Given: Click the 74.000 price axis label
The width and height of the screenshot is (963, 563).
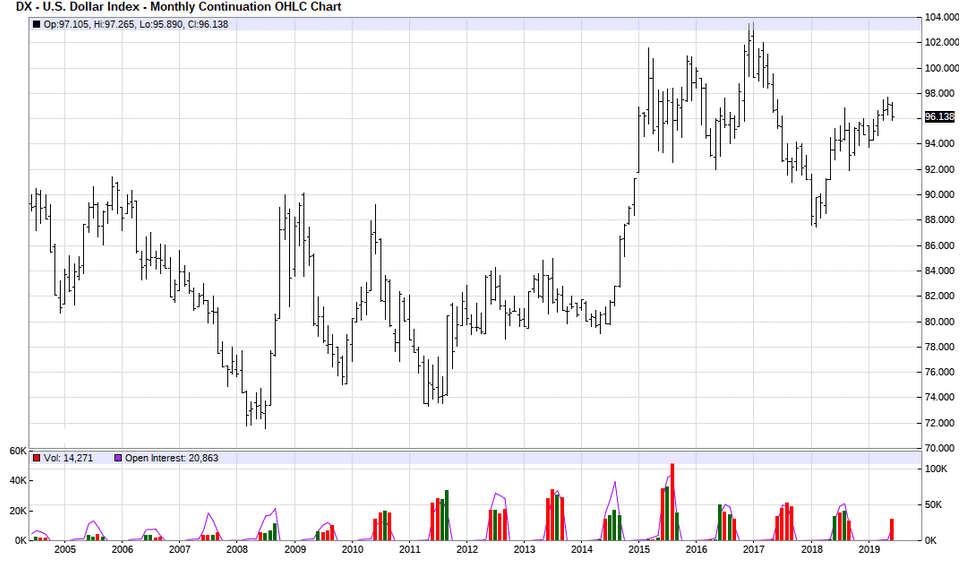Looking at the screenshot, I should 940,397.
